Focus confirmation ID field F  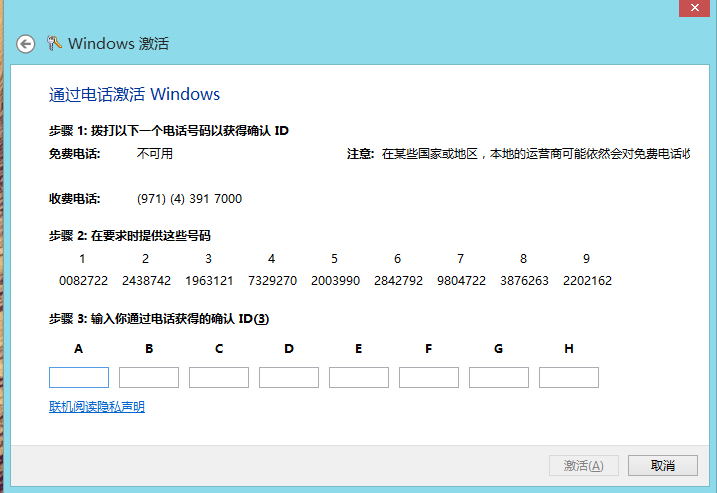pyautogui.click(x=428, y=377)
